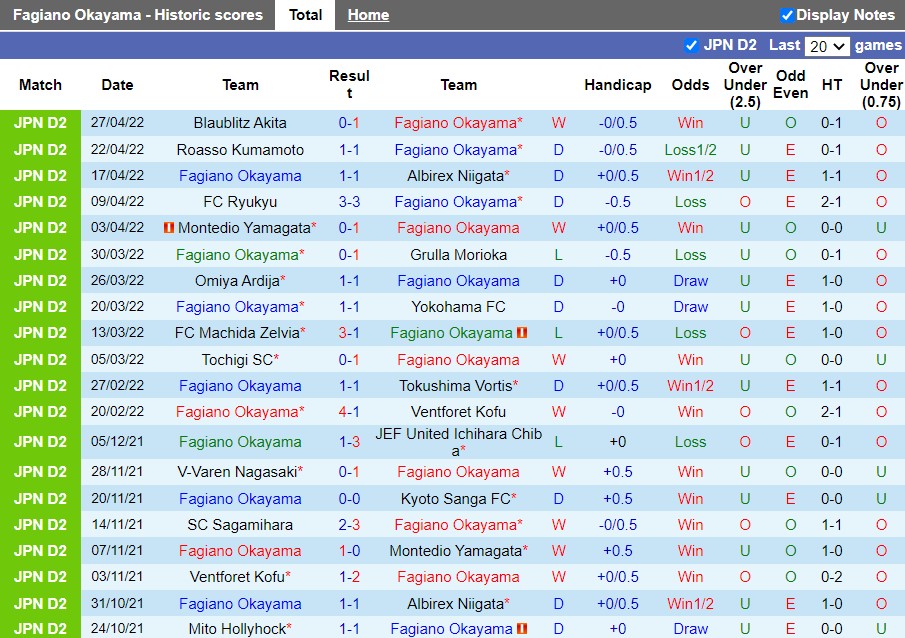
Task: Click the JPN D2 league label in the first row
Action: (x=40, y=123)
